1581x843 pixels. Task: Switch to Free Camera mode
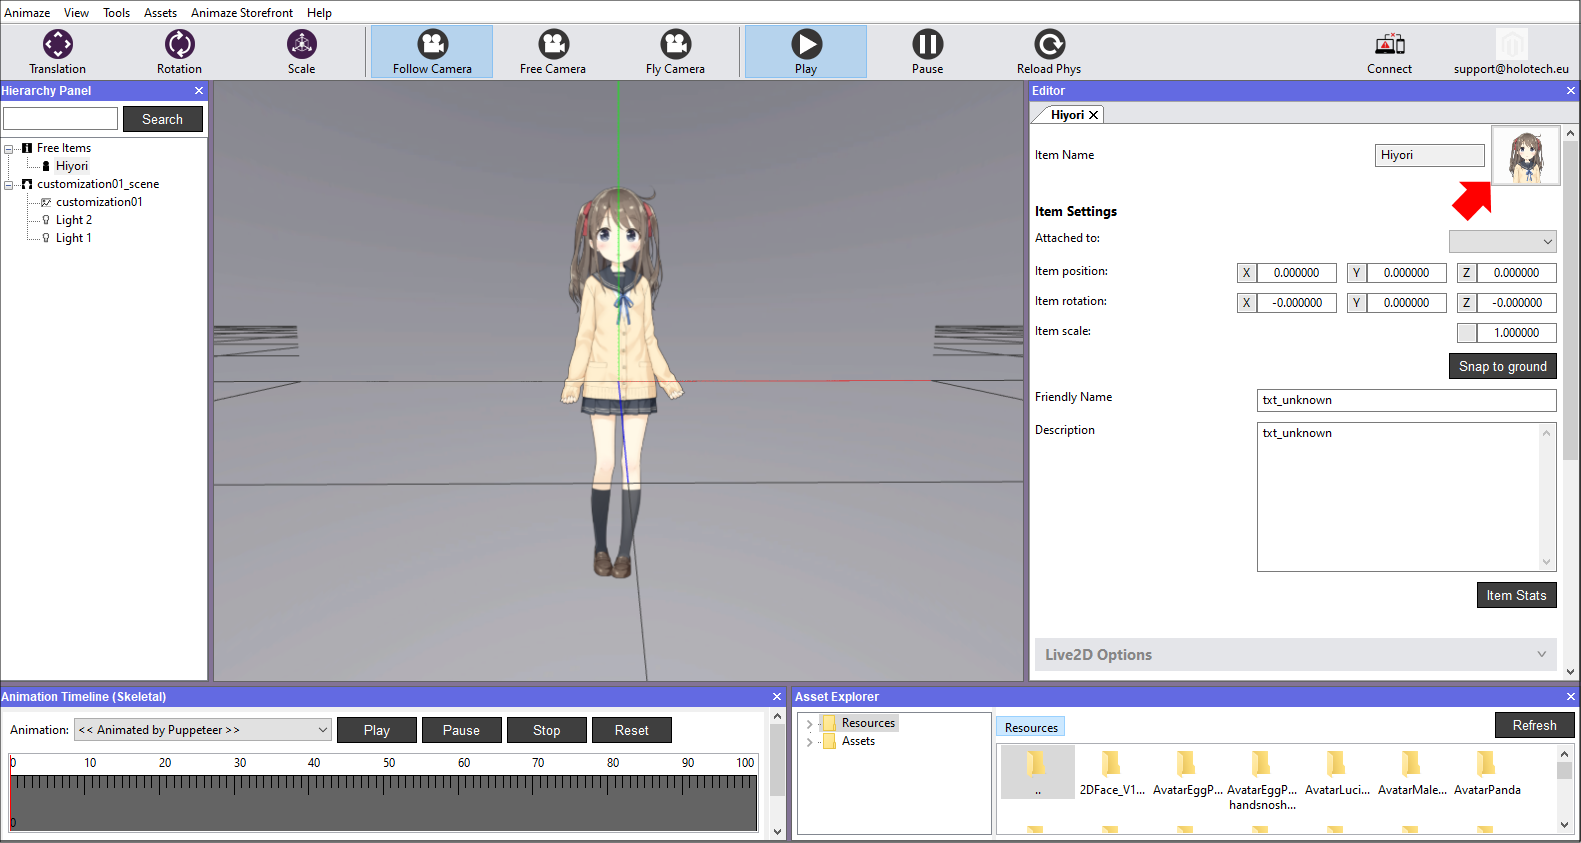click(553, 52)
